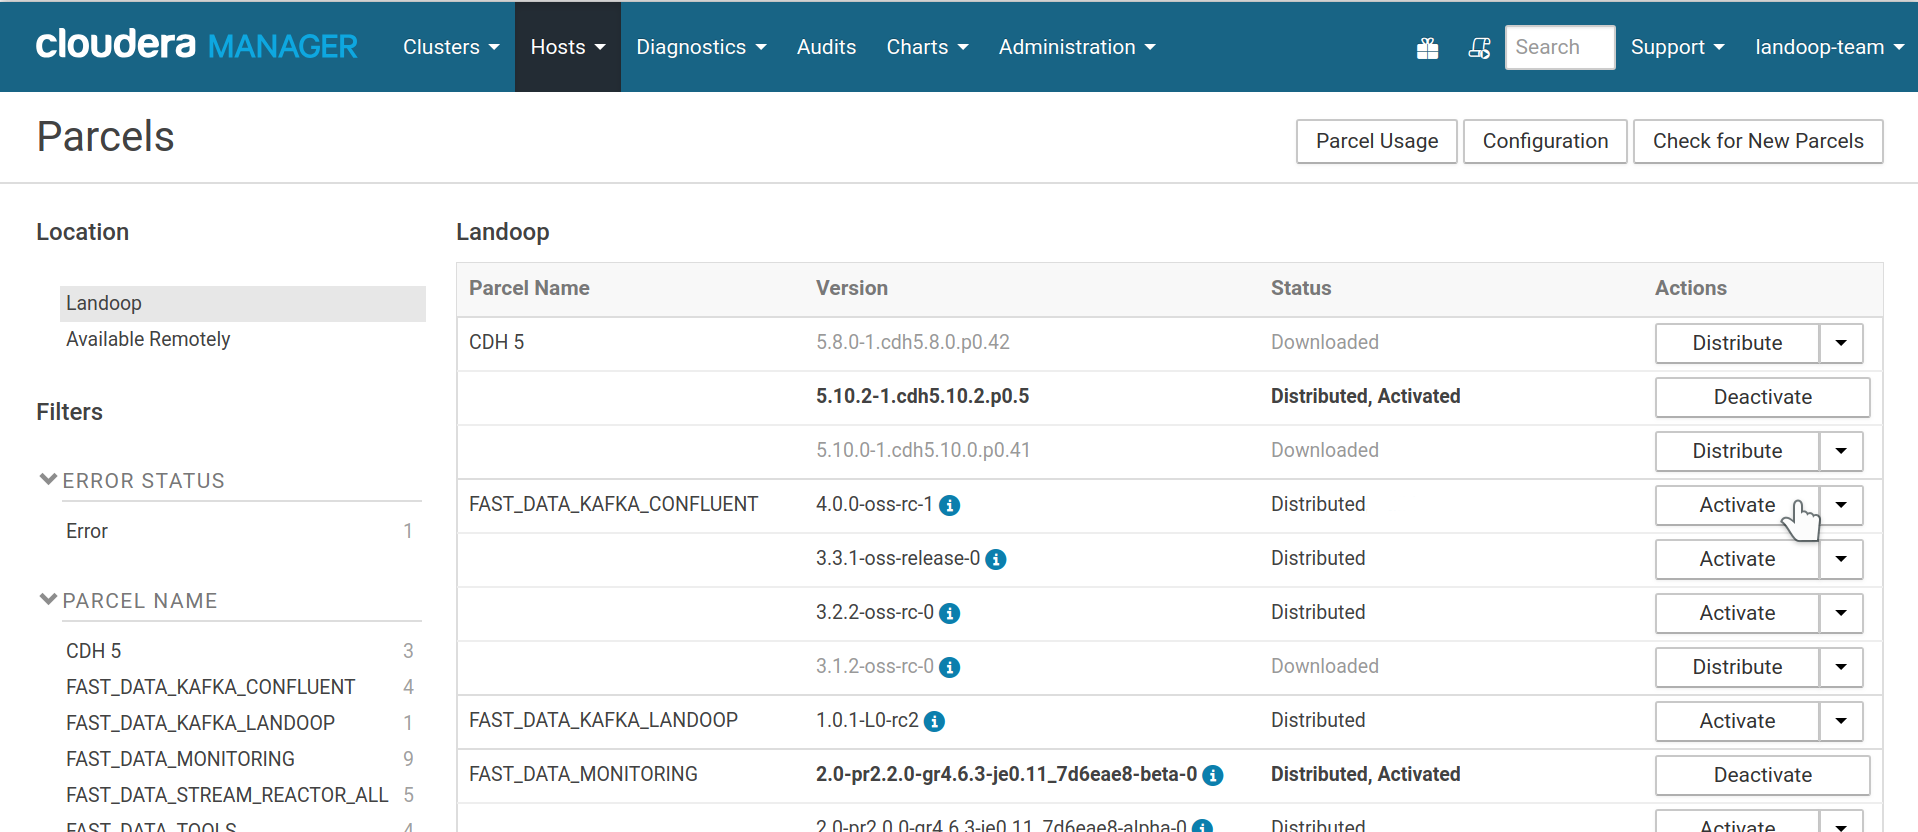Open the Administration menu
The height and width of the screenshot is (832, 1918).
tap(1077, 47)
